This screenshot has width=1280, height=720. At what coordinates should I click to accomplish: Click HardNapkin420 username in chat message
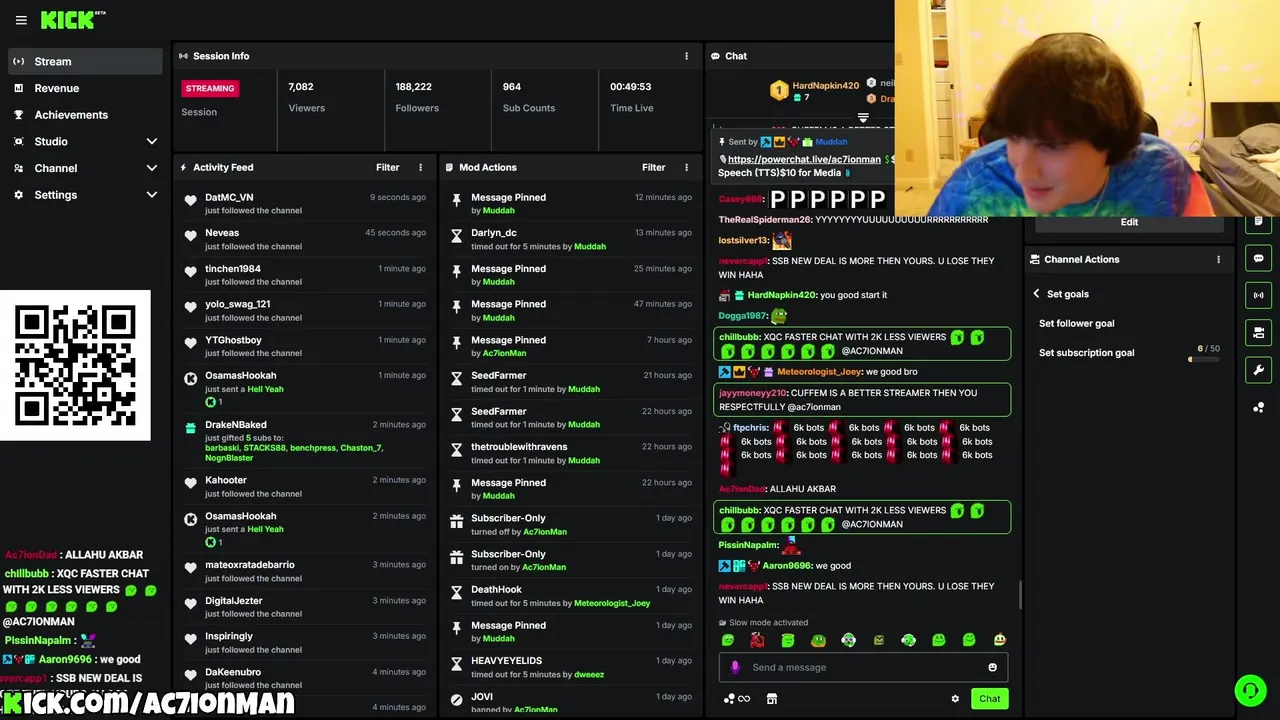click(782, 295)
